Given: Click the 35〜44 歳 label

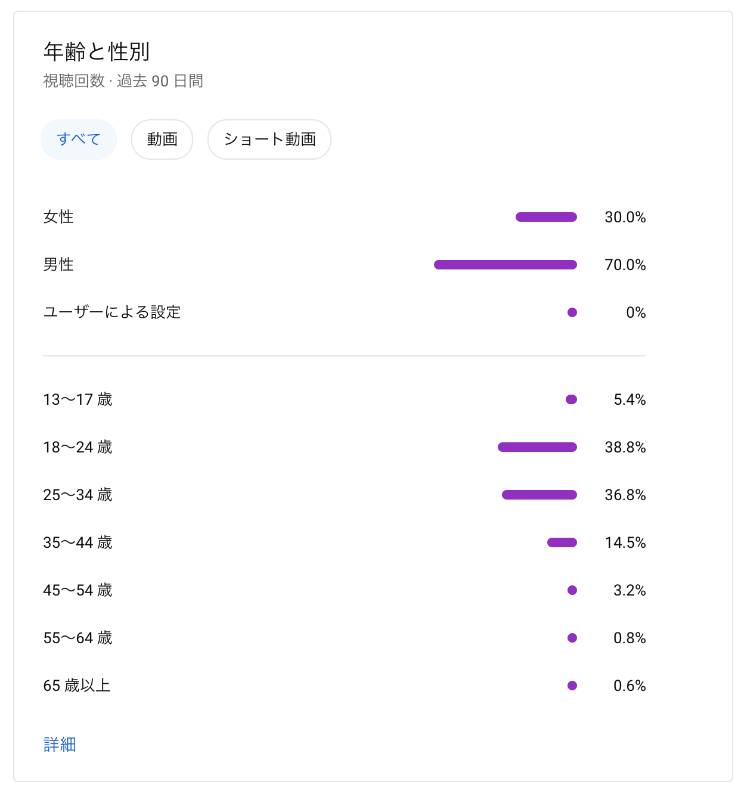Looking at the screenshot, I should point(78,542).
